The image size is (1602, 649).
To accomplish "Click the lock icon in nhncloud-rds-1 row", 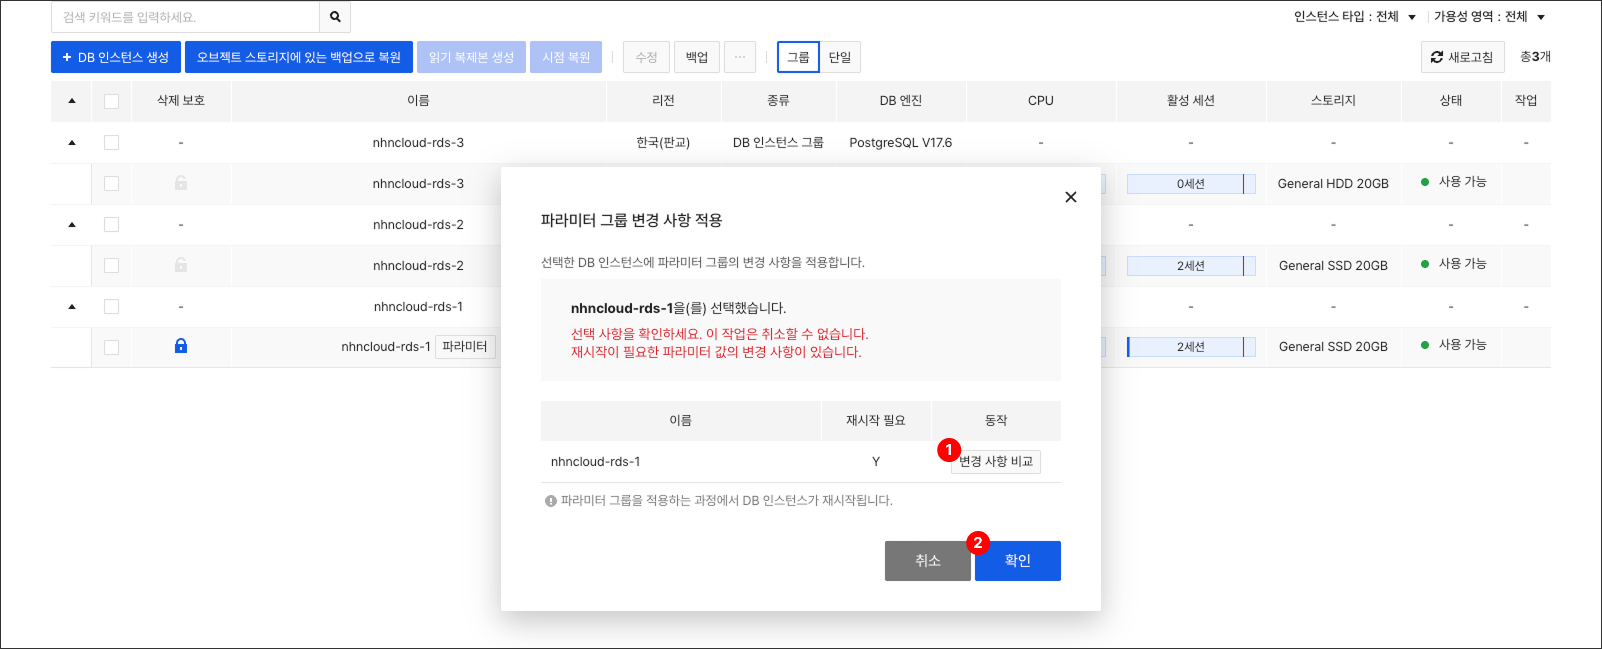I will 181,346.
